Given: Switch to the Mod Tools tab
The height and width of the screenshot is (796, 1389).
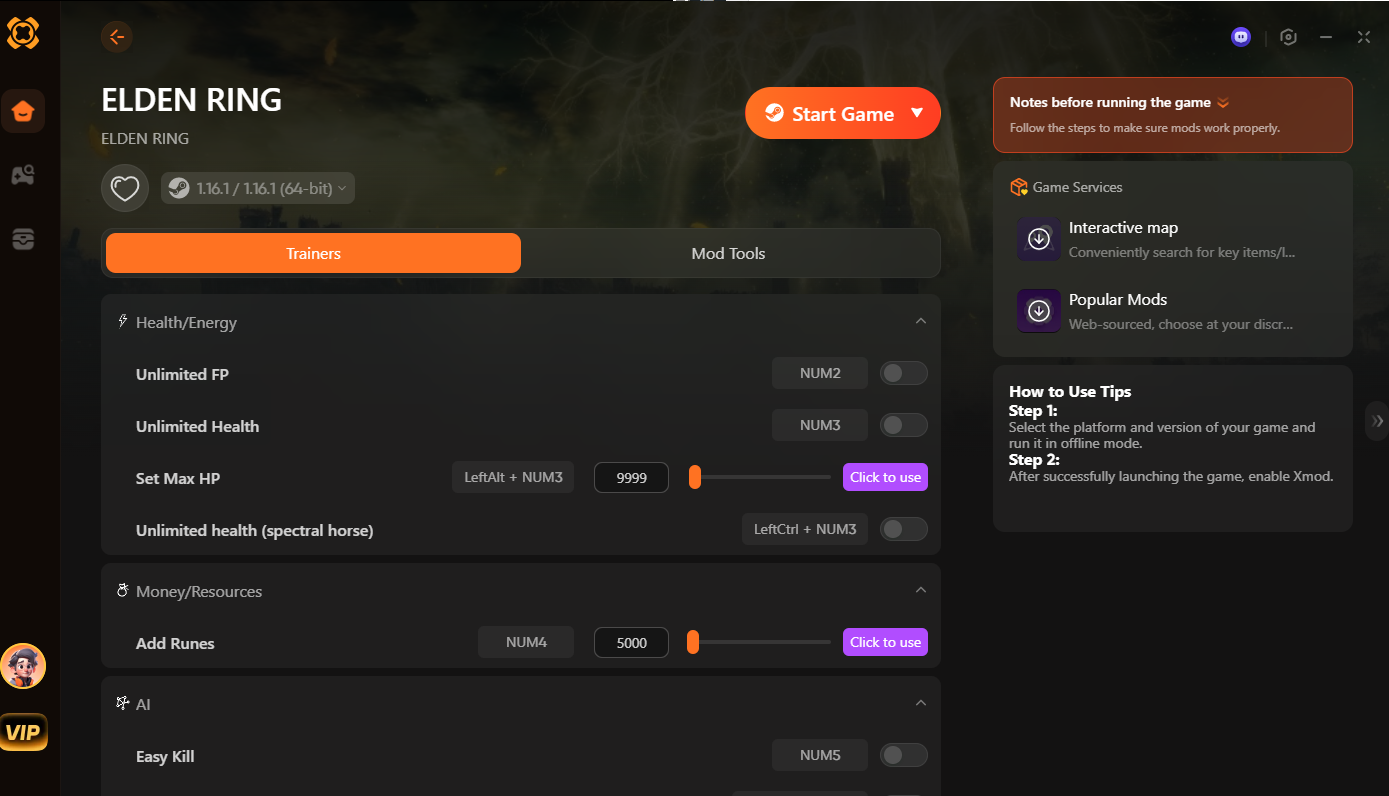Looking at the screenshot, I should point(728,253).
